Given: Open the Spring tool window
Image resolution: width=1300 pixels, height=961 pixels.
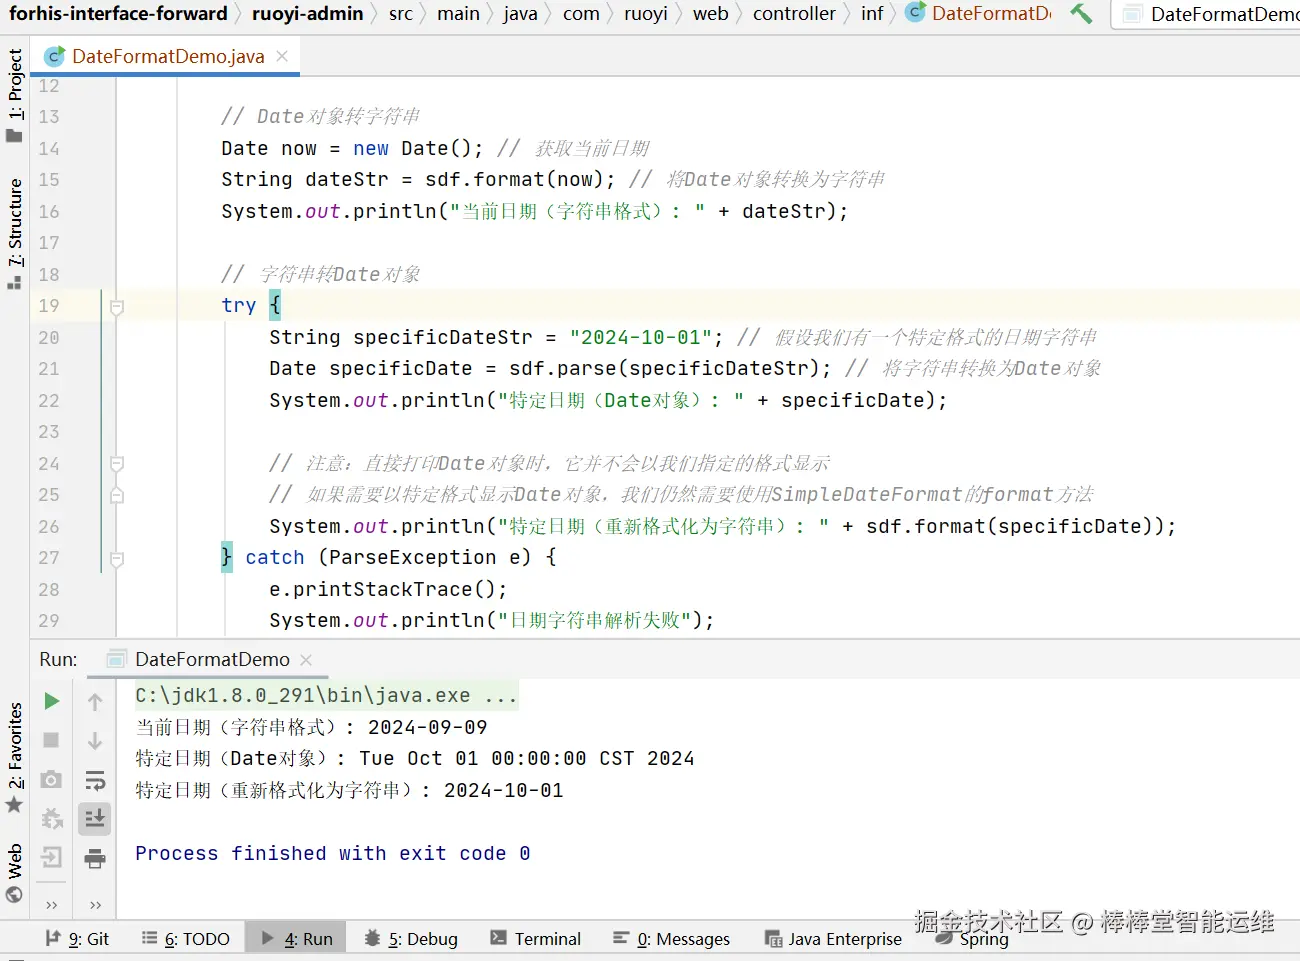Looking at the screenshot, I should (x=972, y=939).
